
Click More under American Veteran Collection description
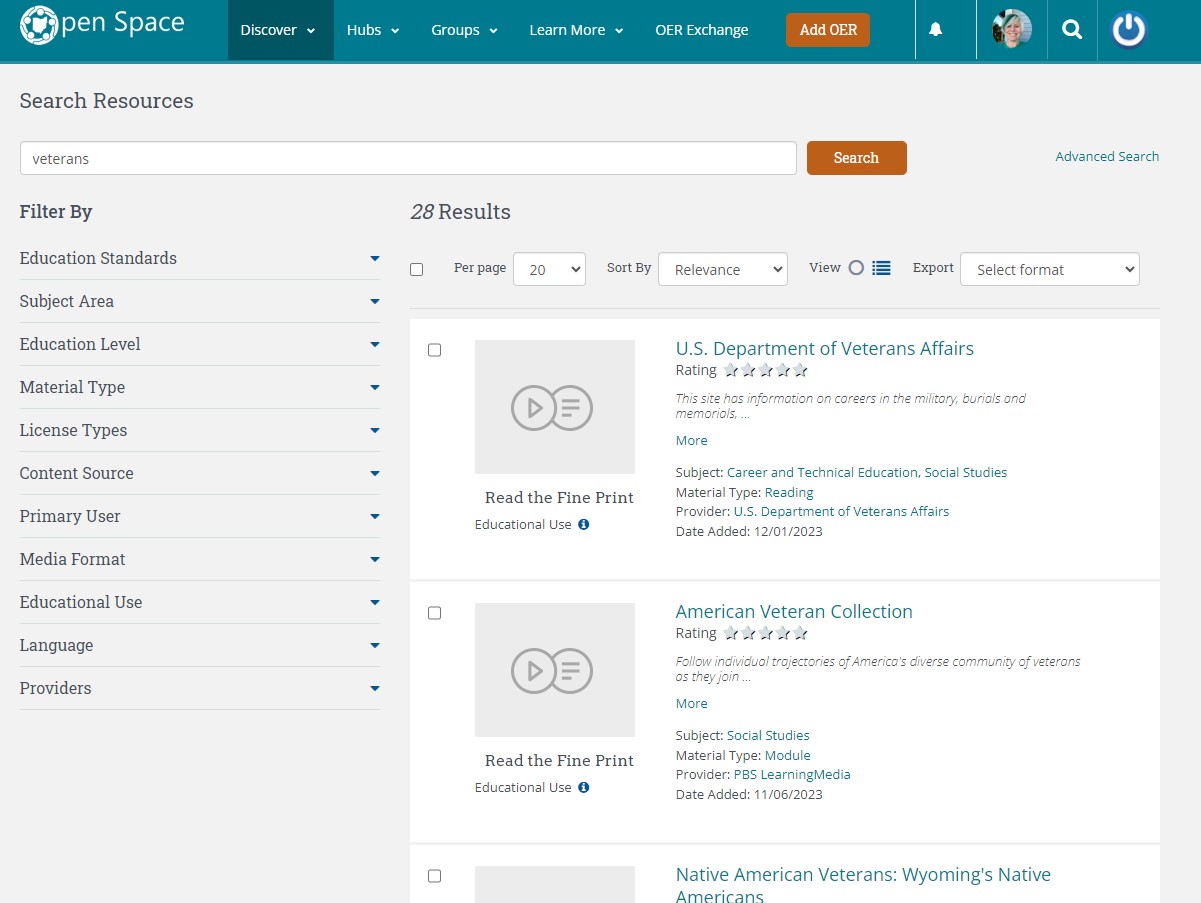click(x=691, y=704)
